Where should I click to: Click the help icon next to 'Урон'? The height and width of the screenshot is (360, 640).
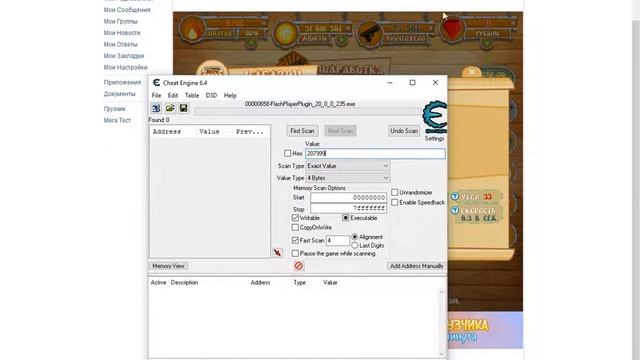[455, 197]
